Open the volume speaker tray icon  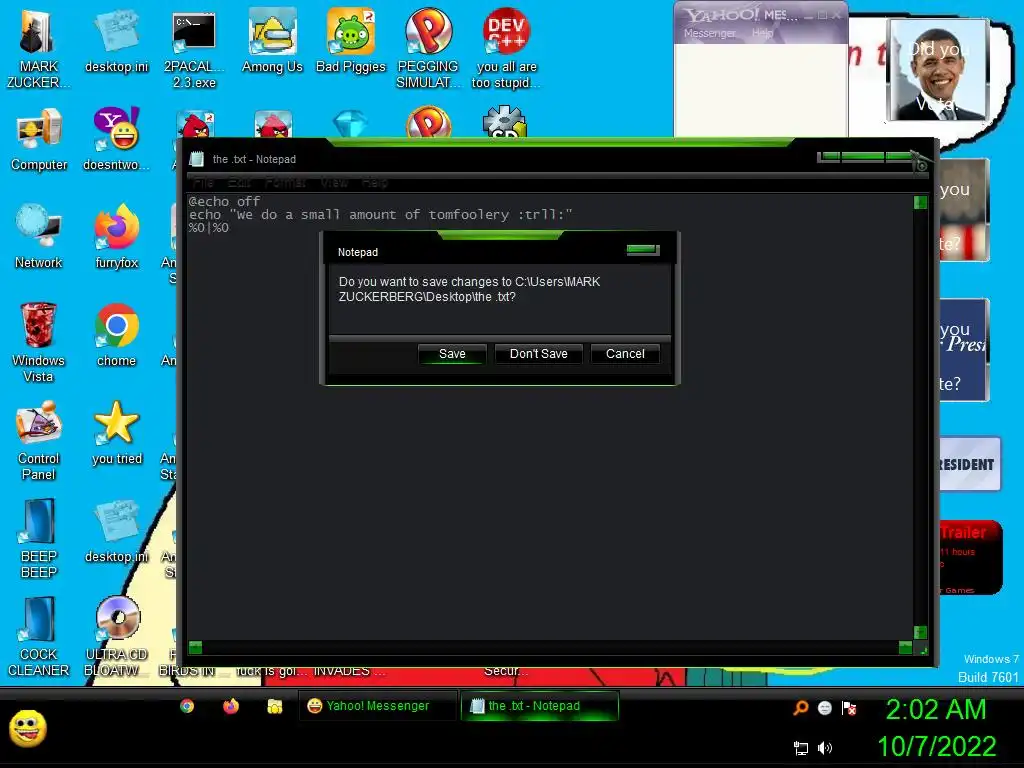tap(825, 748)
